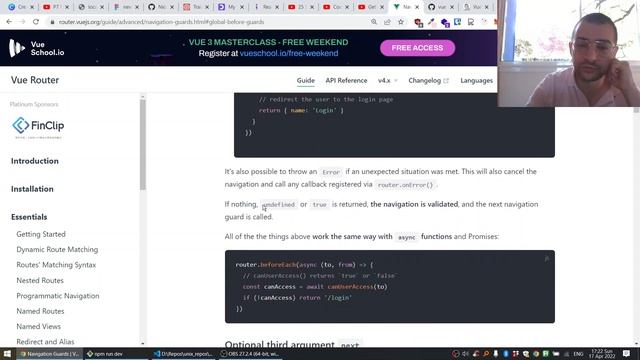Viewport: 640px width, 360px height.
Task: Open the vueschool.io/free-weekend link
Action: tap(289, 53)
